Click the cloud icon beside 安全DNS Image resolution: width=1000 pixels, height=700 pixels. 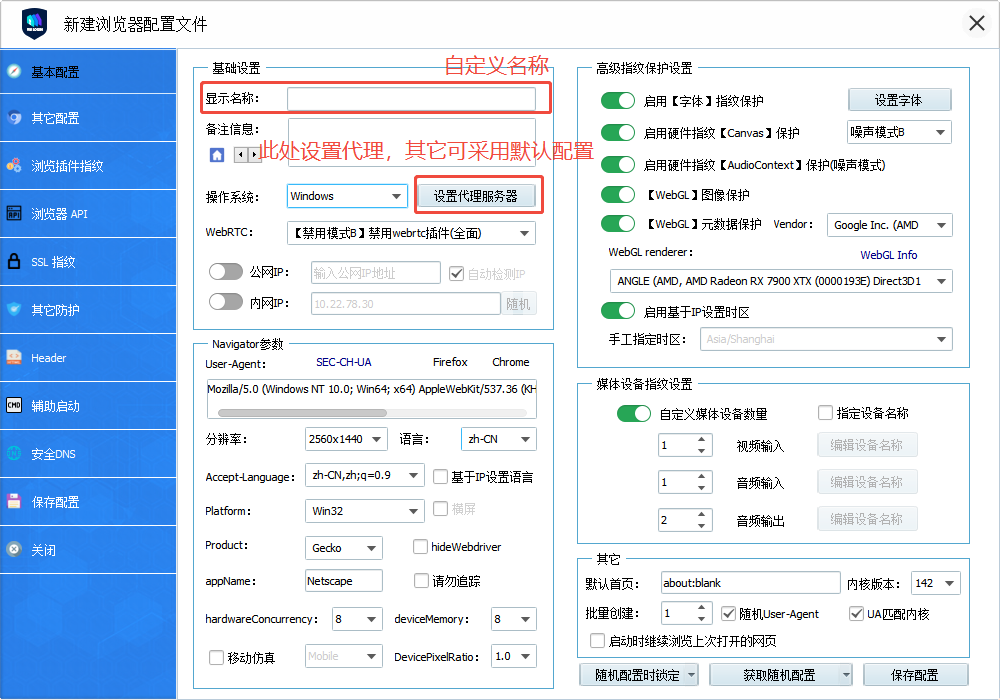pyautogui.click(x=14, y=453)
